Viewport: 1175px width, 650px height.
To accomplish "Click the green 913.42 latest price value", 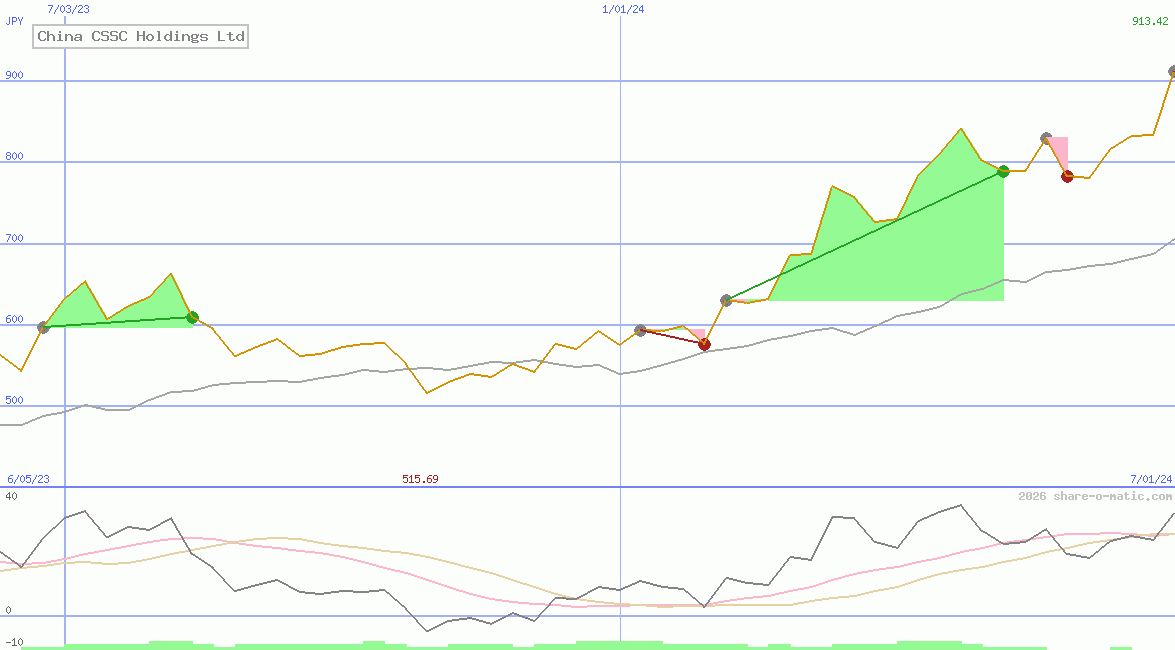I will coord(1150,21).
